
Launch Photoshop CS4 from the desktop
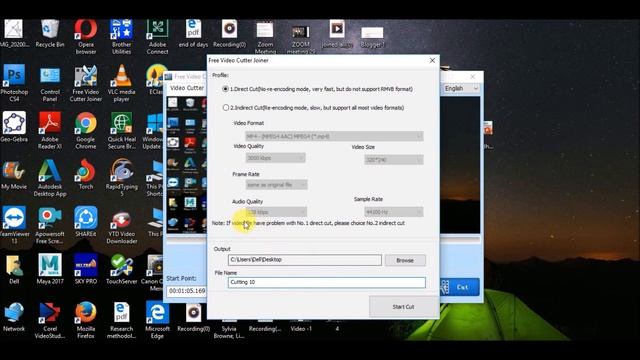tap(14, 83)
